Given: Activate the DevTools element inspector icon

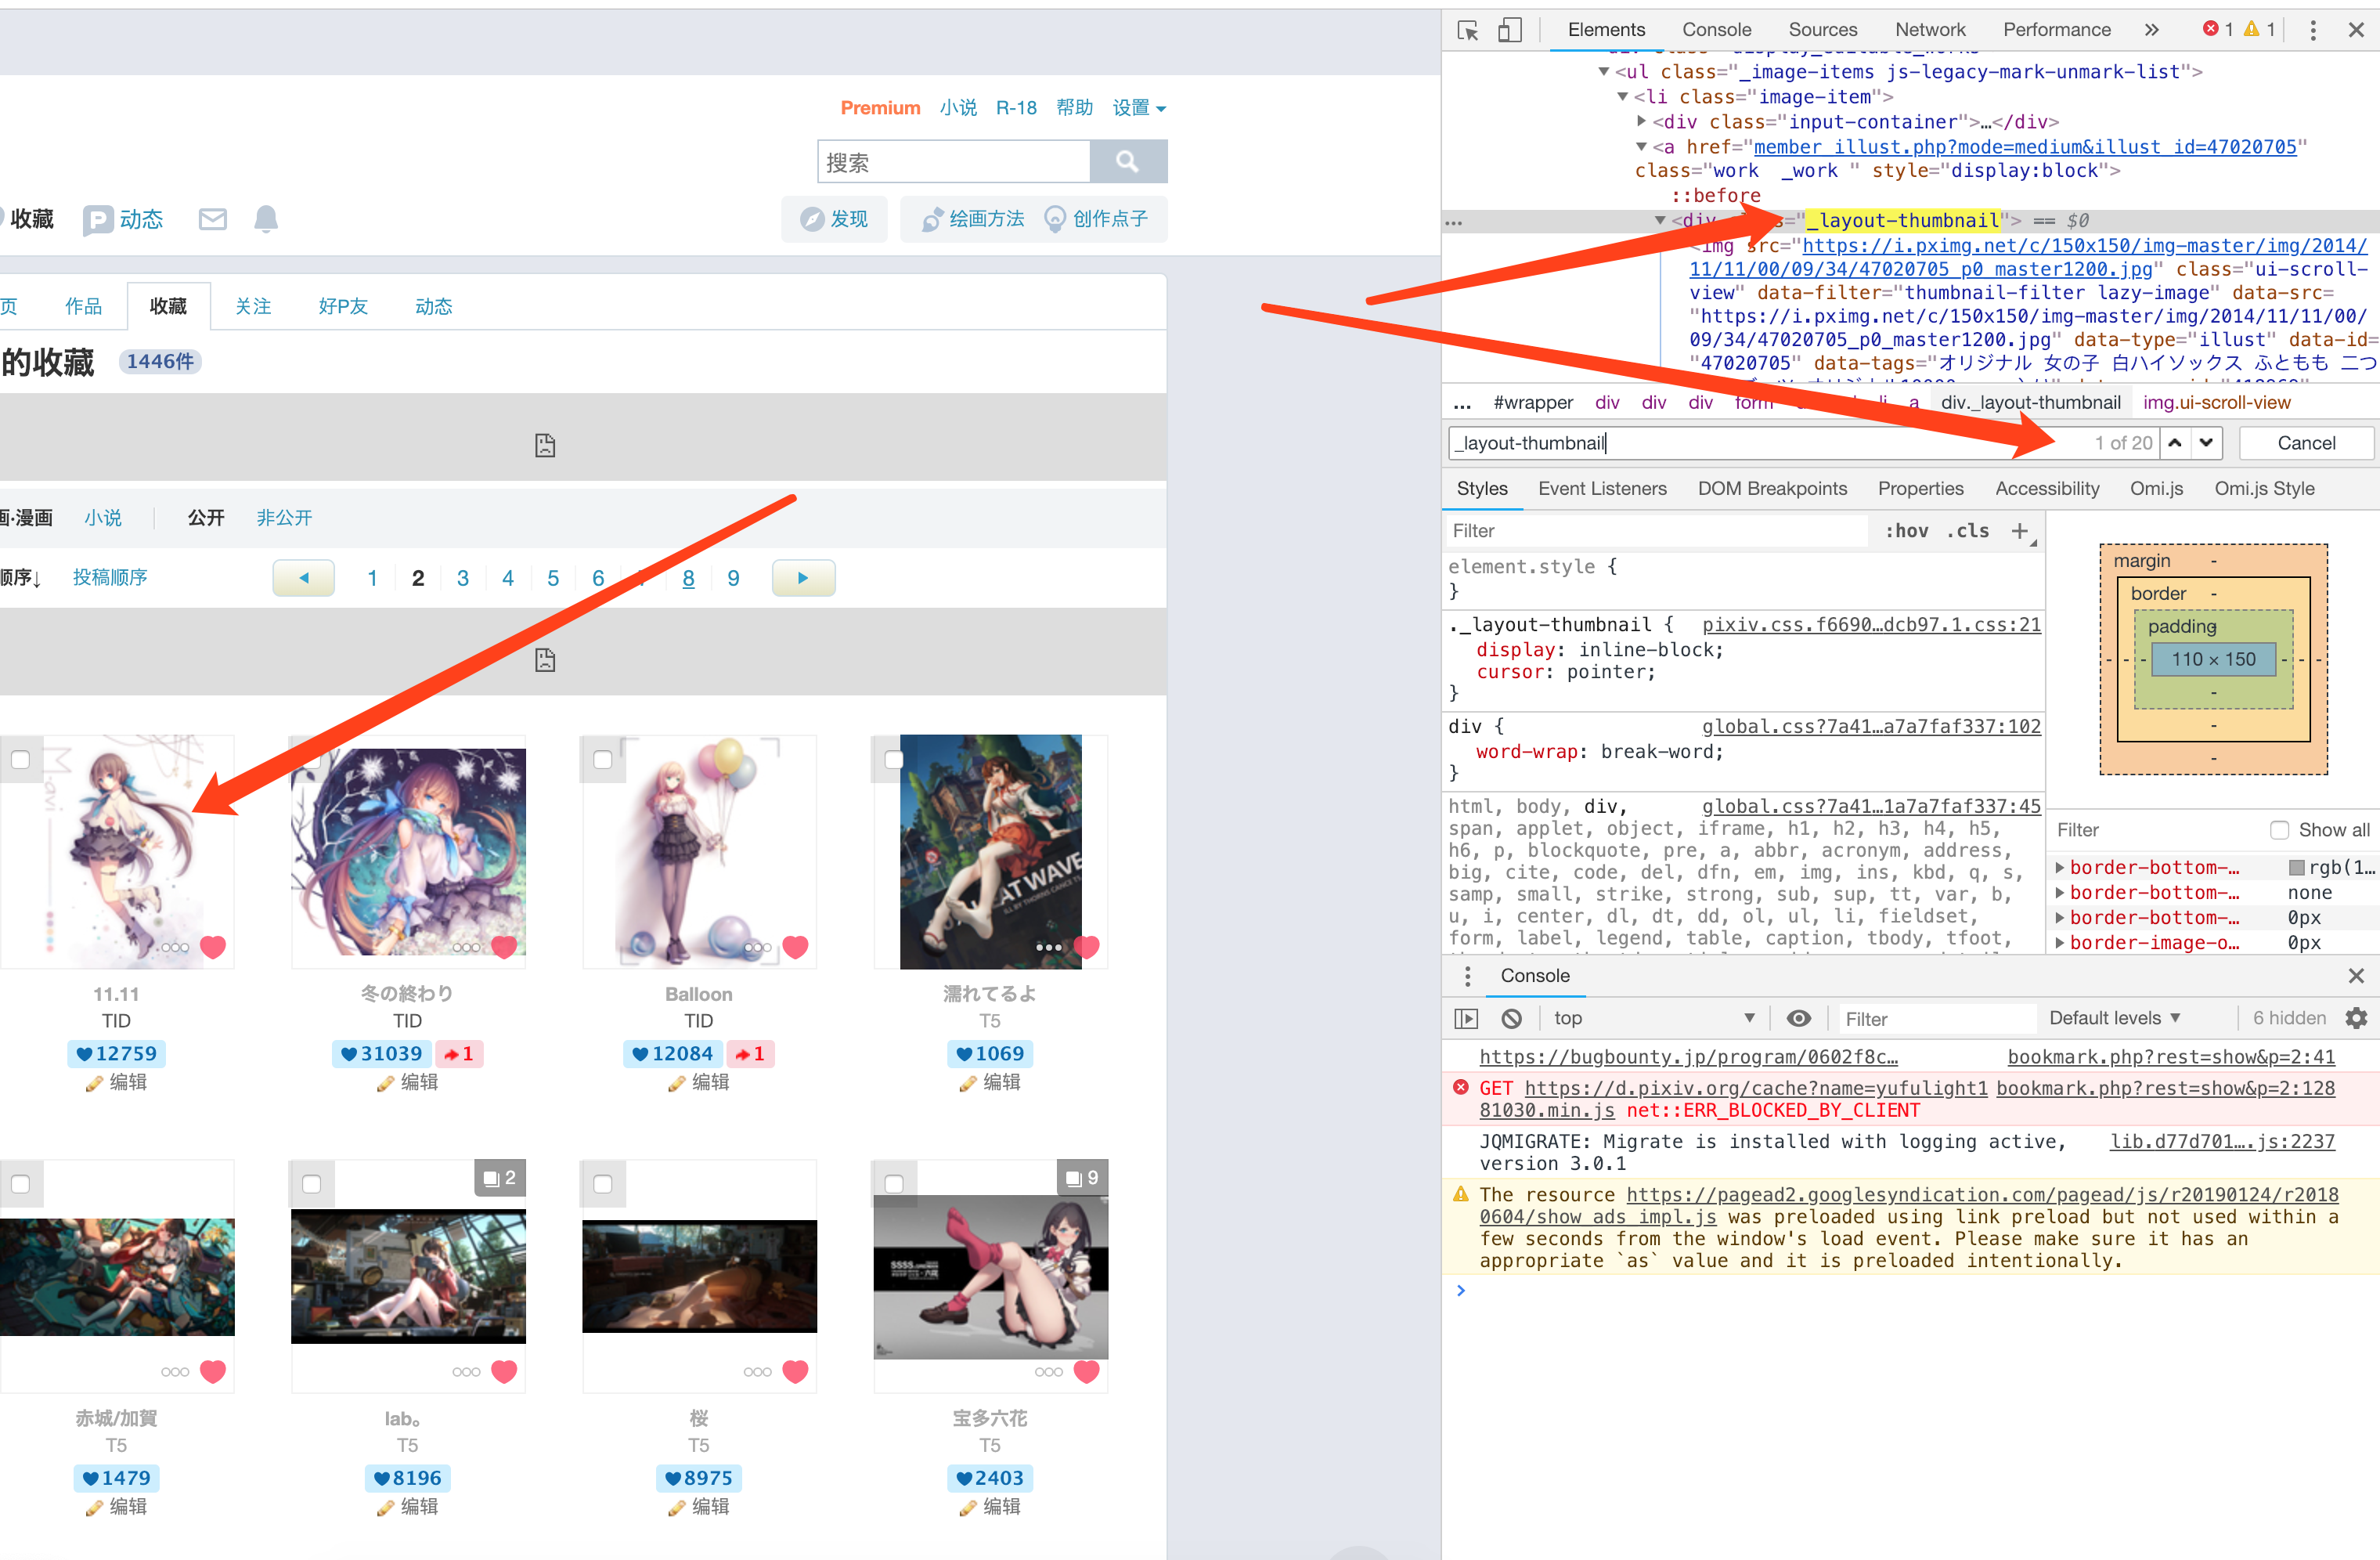Looking at the screenshot, I should (x=1467, y=30).
